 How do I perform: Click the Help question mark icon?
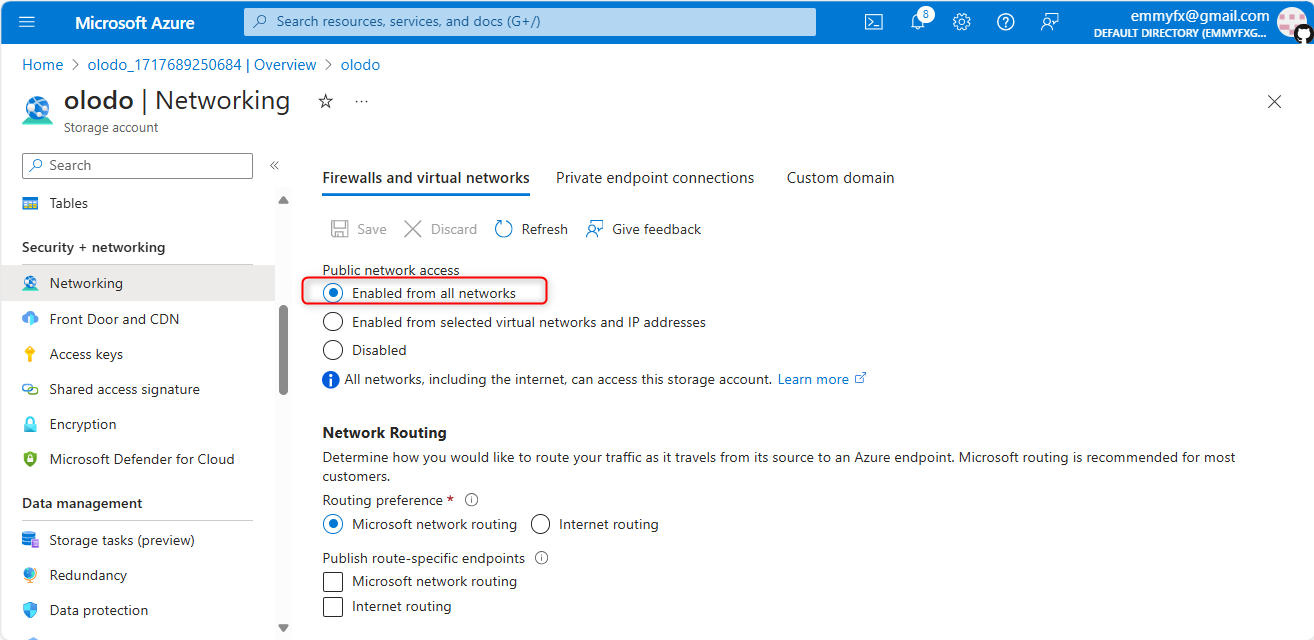coord(1005,22)
